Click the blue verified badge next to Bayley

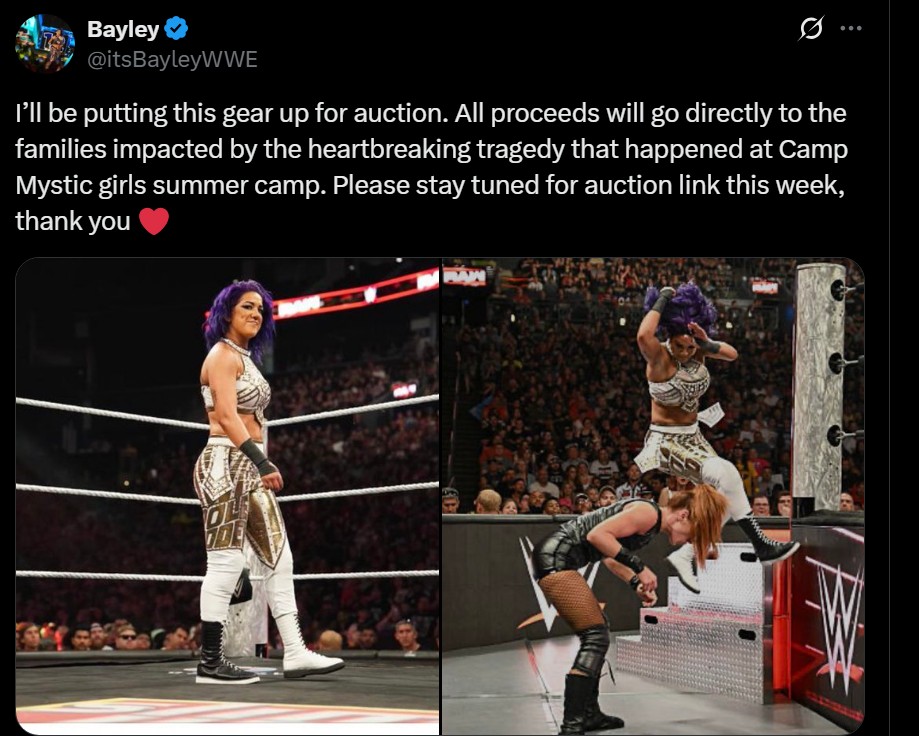tap(176, 29)
